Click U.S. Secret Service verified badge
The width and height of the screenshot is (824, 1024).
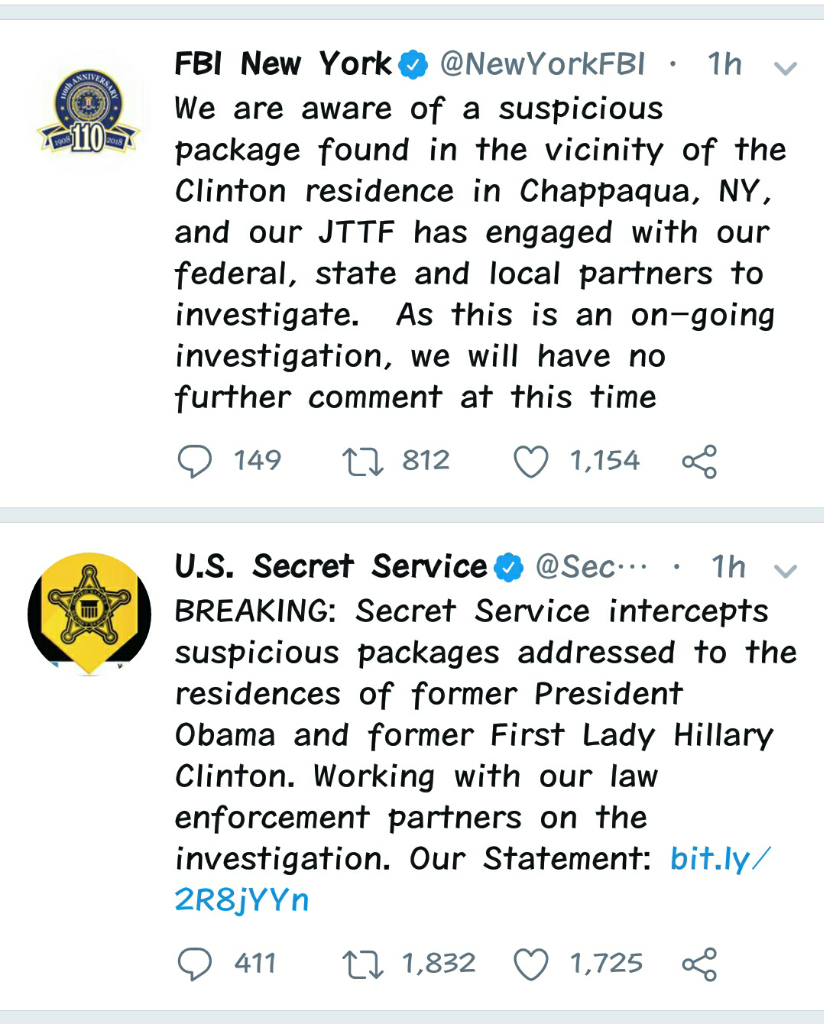click(x=509, y=567)
